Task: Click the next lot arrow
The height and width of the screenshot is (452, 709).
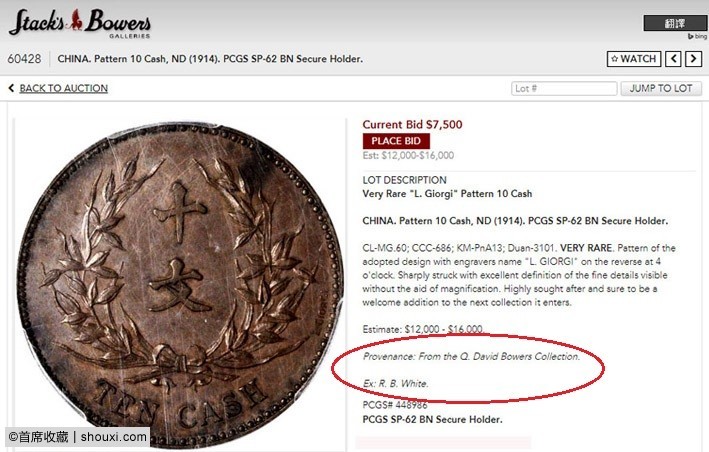Action: 693,59
